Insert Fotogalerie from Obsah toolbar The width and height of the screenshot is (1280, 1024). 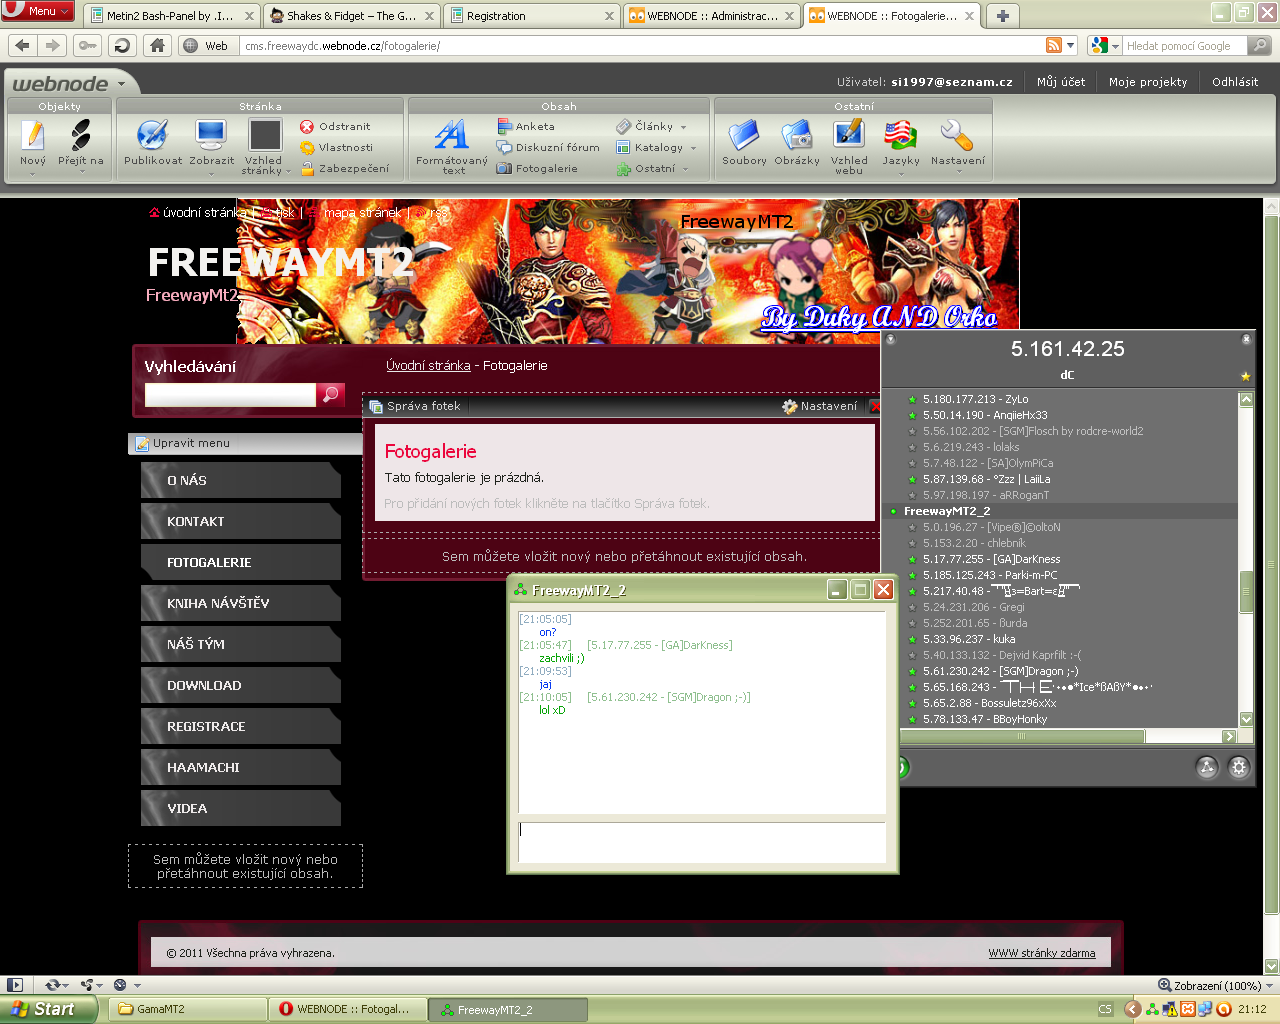click(x=538, y=169)
